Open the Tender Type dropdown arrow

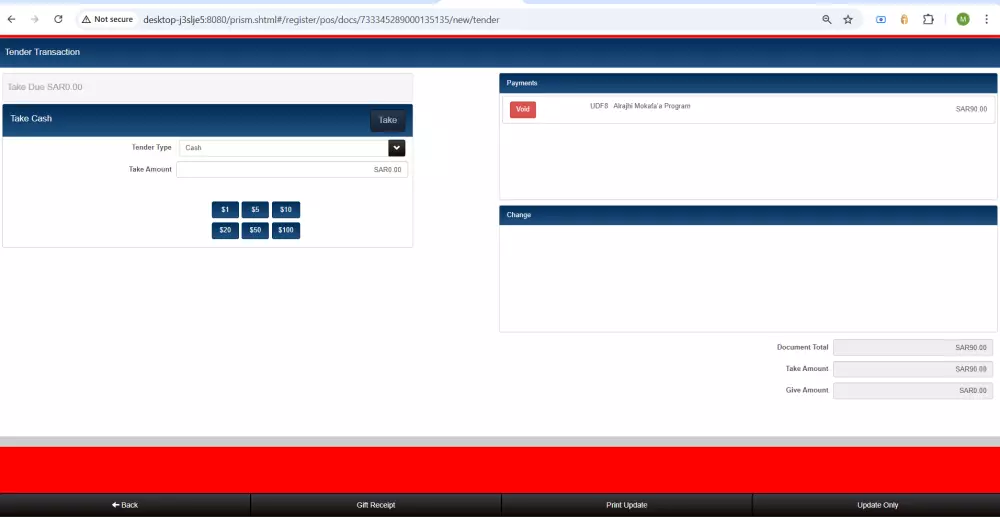397,148
